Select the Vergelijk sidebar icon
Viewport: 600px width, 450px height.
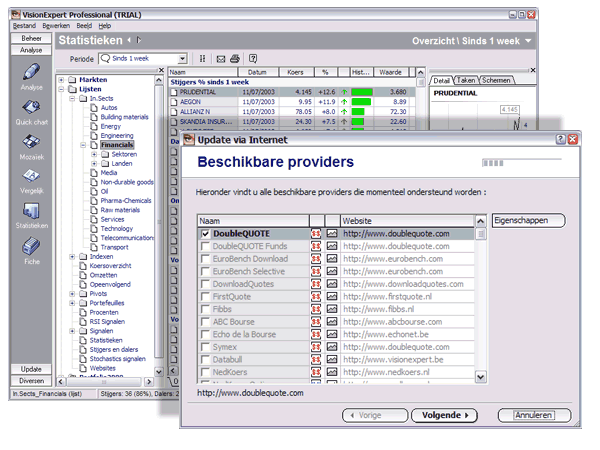click(31, 178)
